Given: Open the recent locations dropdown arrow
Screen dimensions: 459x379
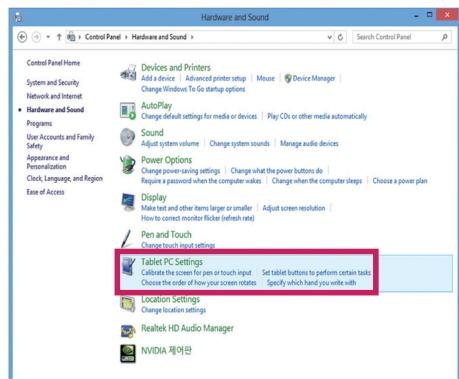Looking at the screenshot, I should coord(48,37).
